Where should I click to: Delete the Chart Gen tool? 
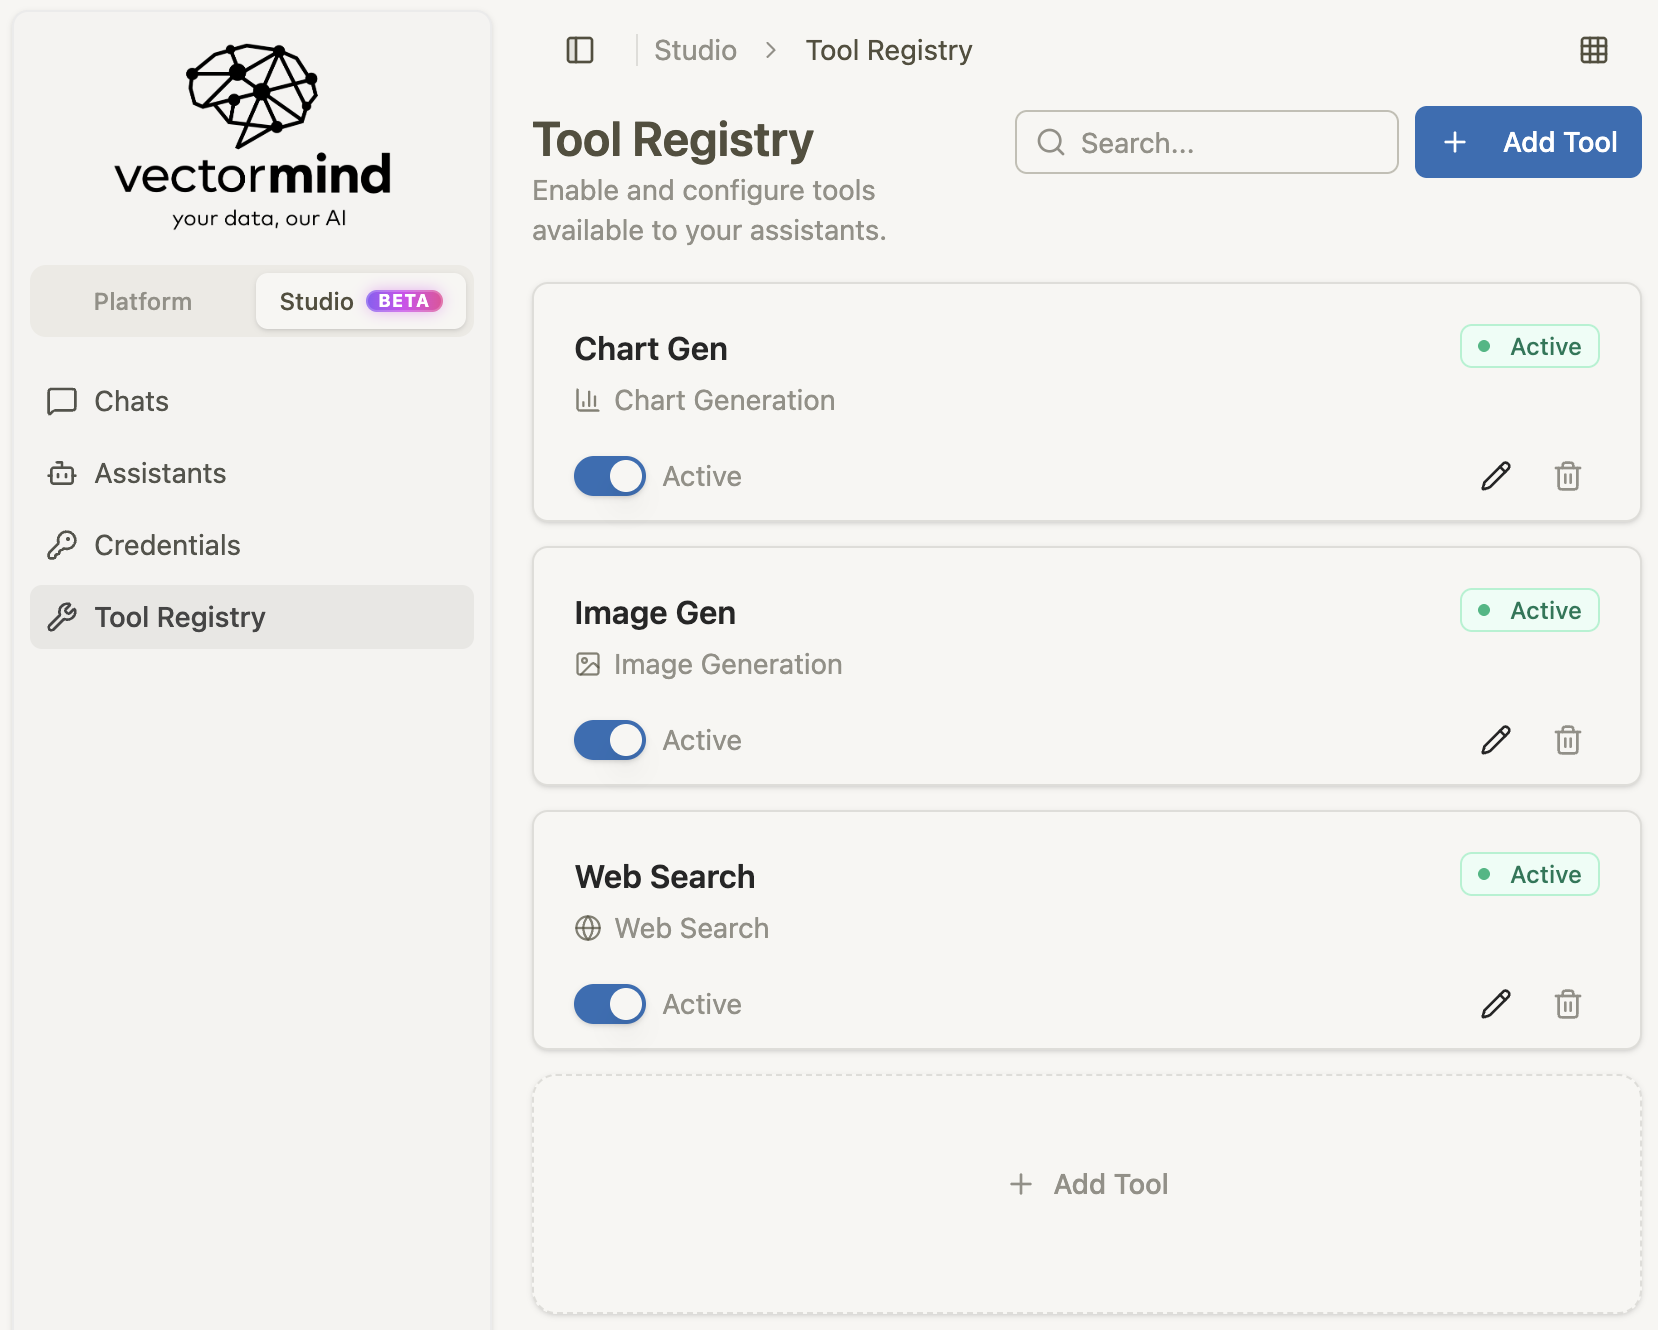click(x=1568, y=476)
